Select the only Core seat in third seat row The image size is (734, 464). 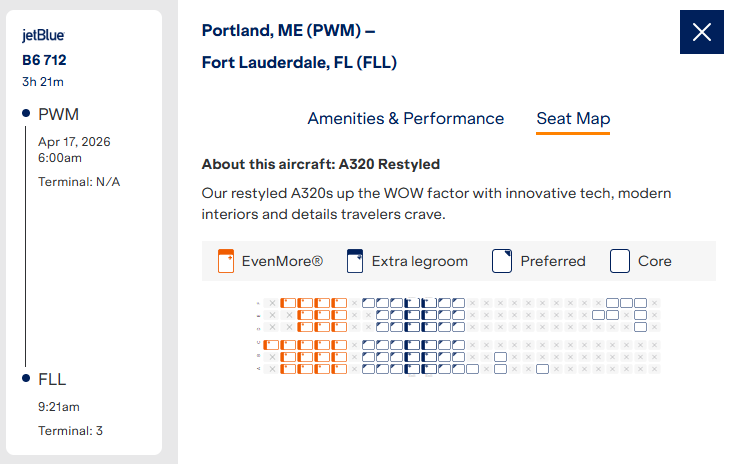pos(640,326)
